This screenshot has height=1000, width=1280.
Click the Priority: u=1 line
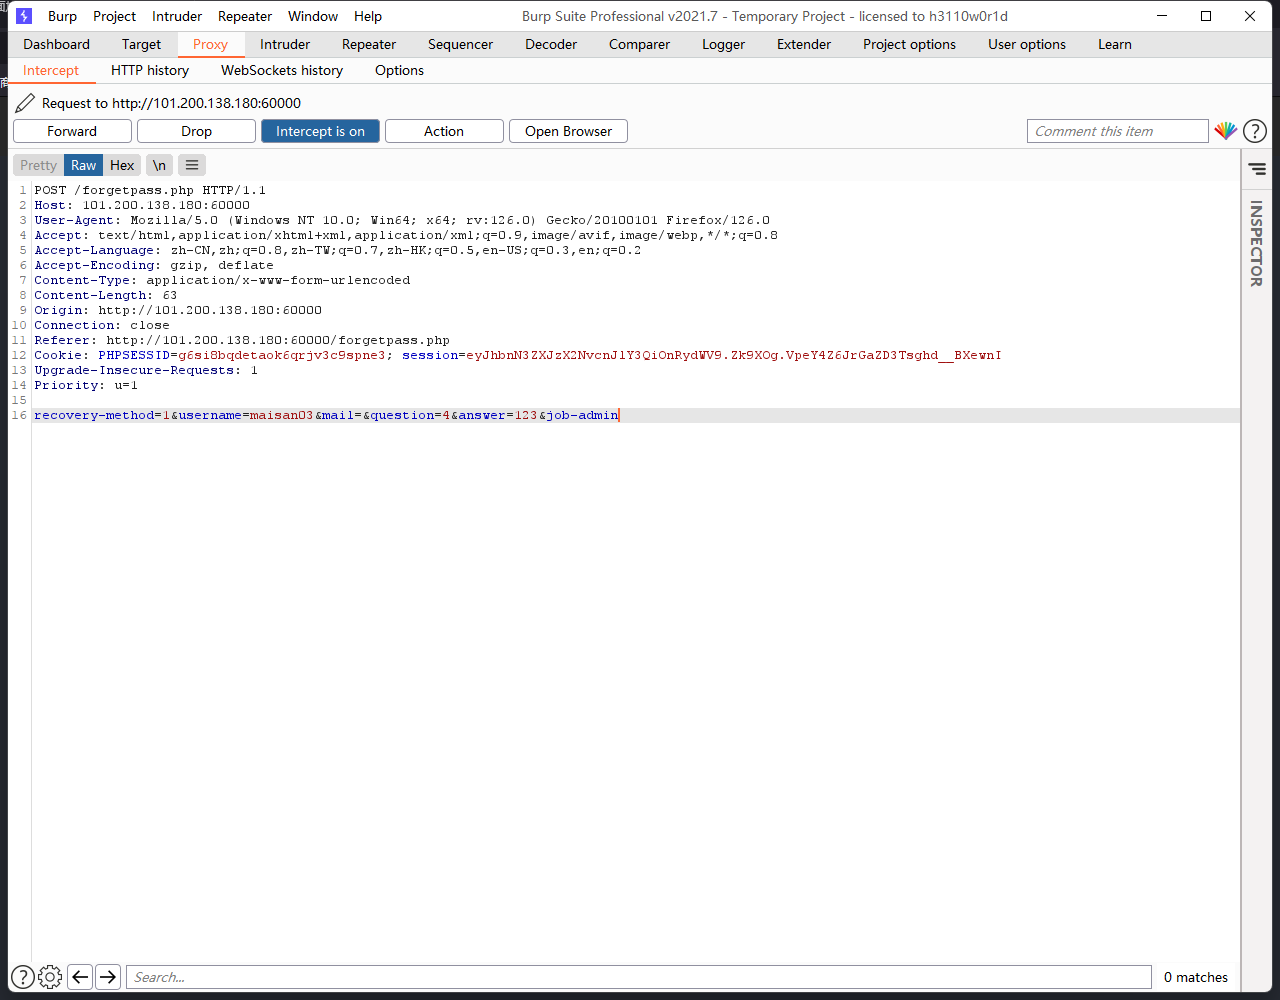(x=86, y=385)
